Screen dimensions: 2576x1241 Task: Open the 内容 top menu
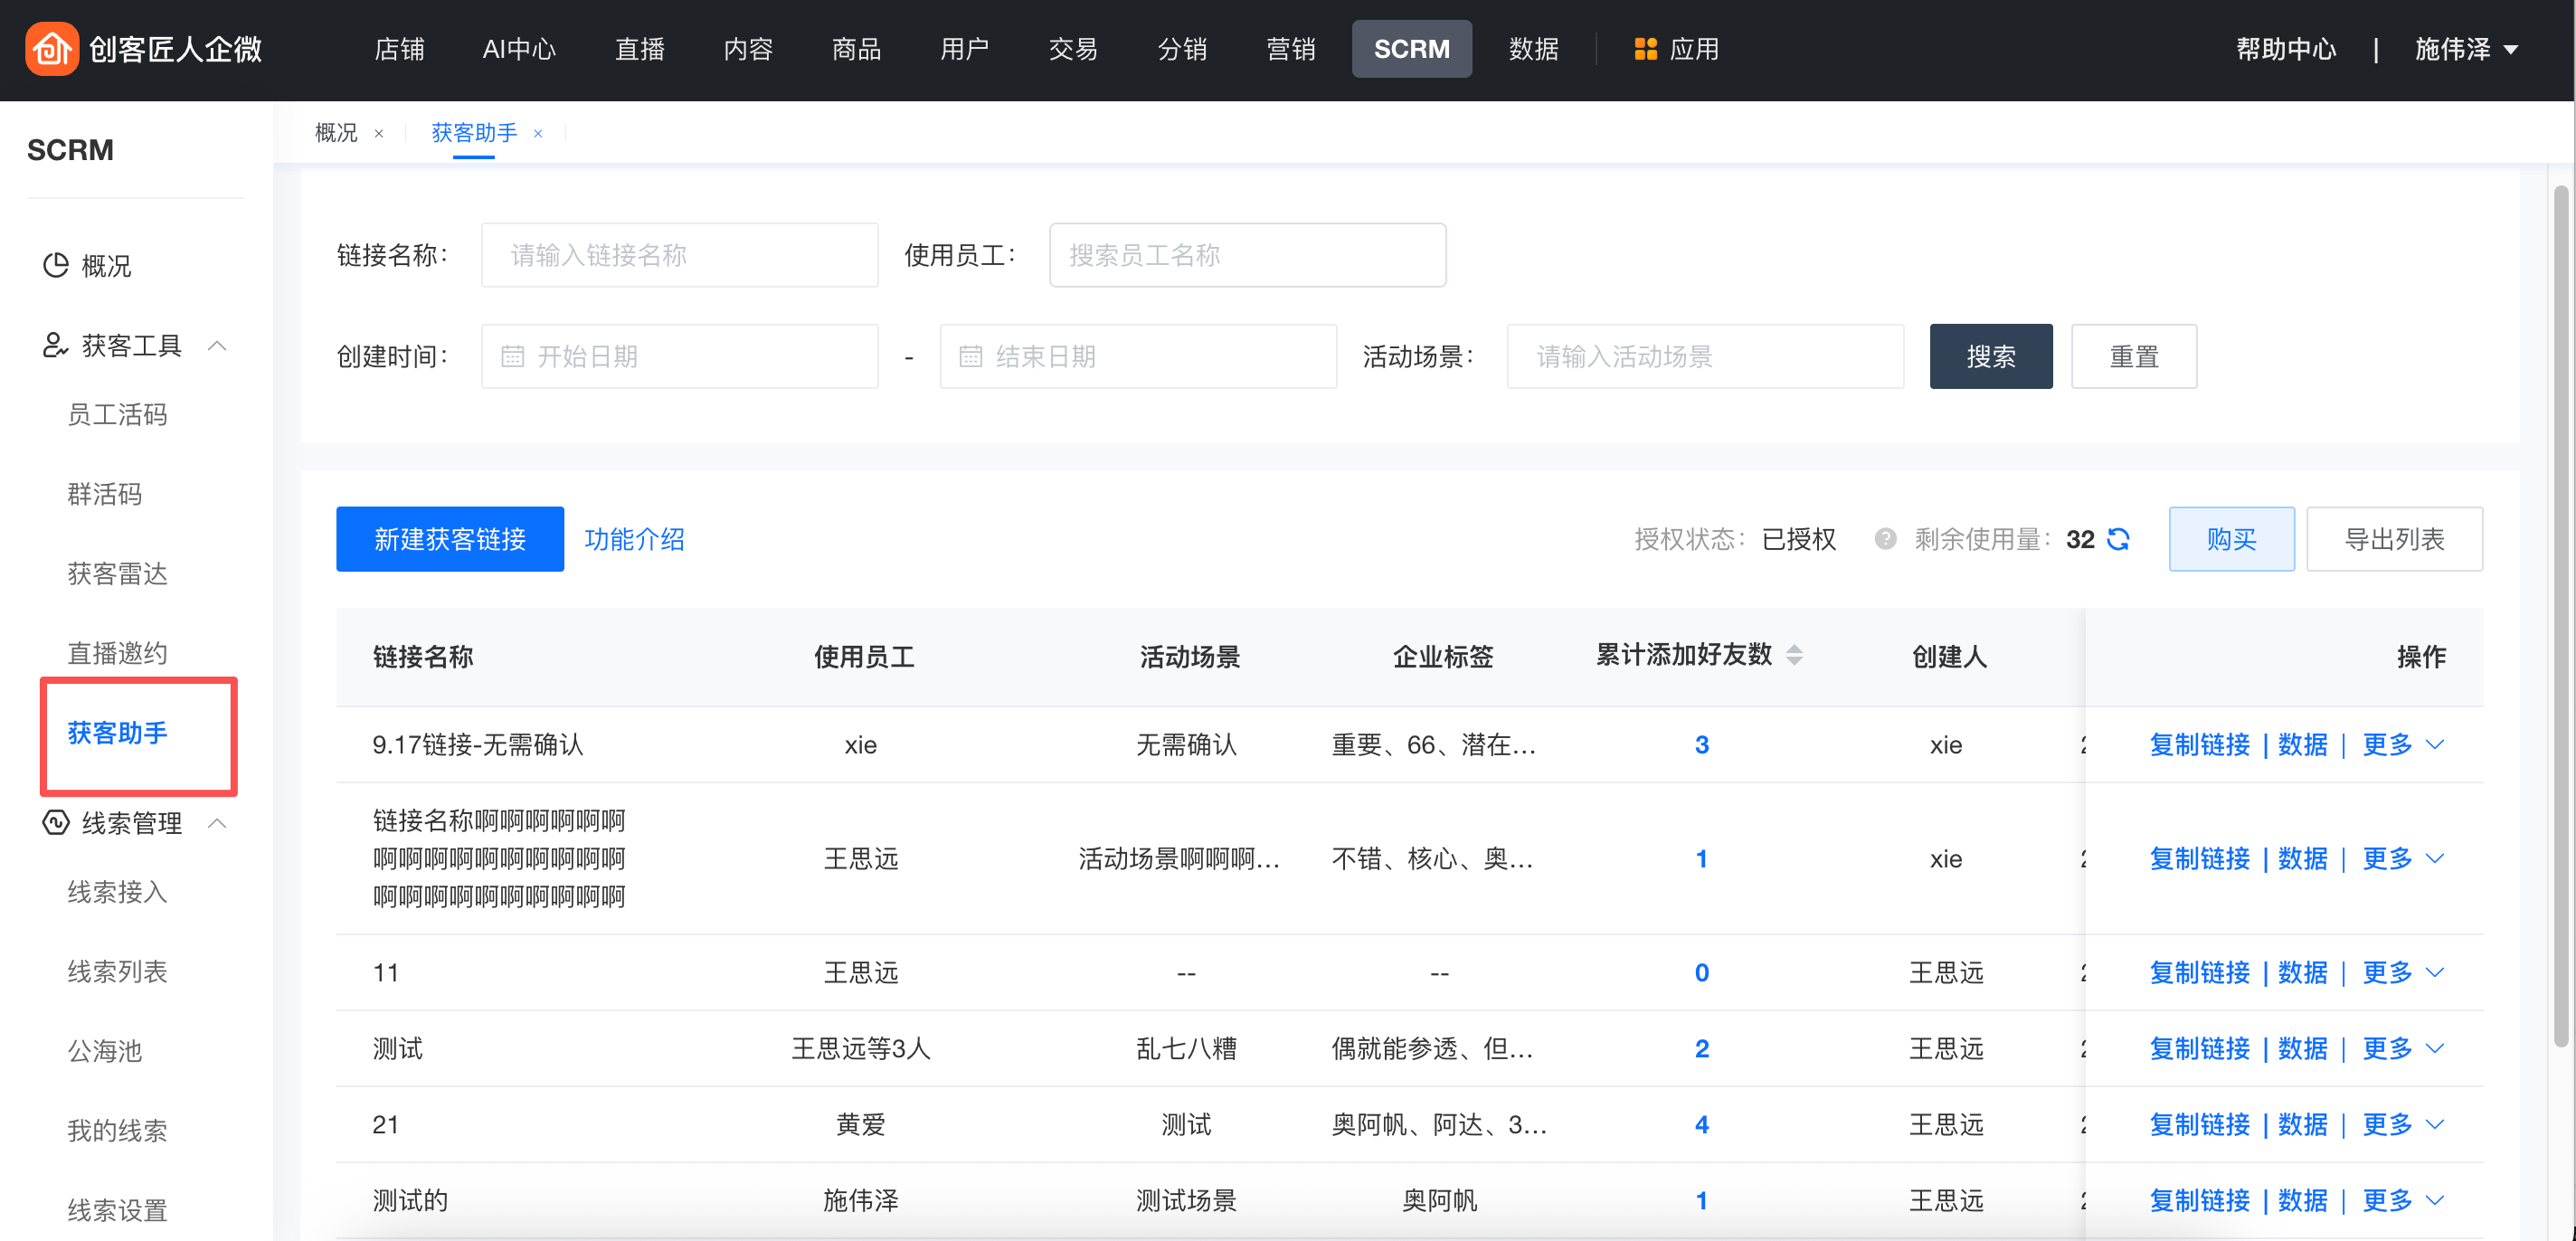click(748, 49)
